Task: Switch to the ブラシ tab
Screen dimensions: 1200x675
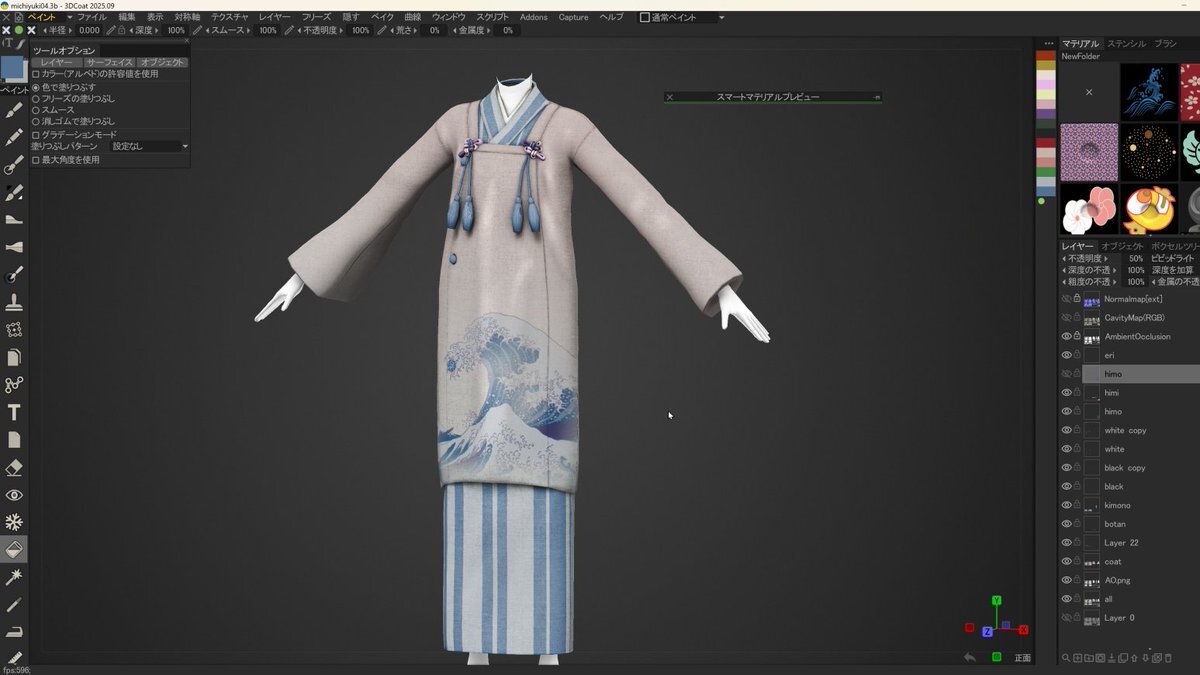Action: (1165, 44)
